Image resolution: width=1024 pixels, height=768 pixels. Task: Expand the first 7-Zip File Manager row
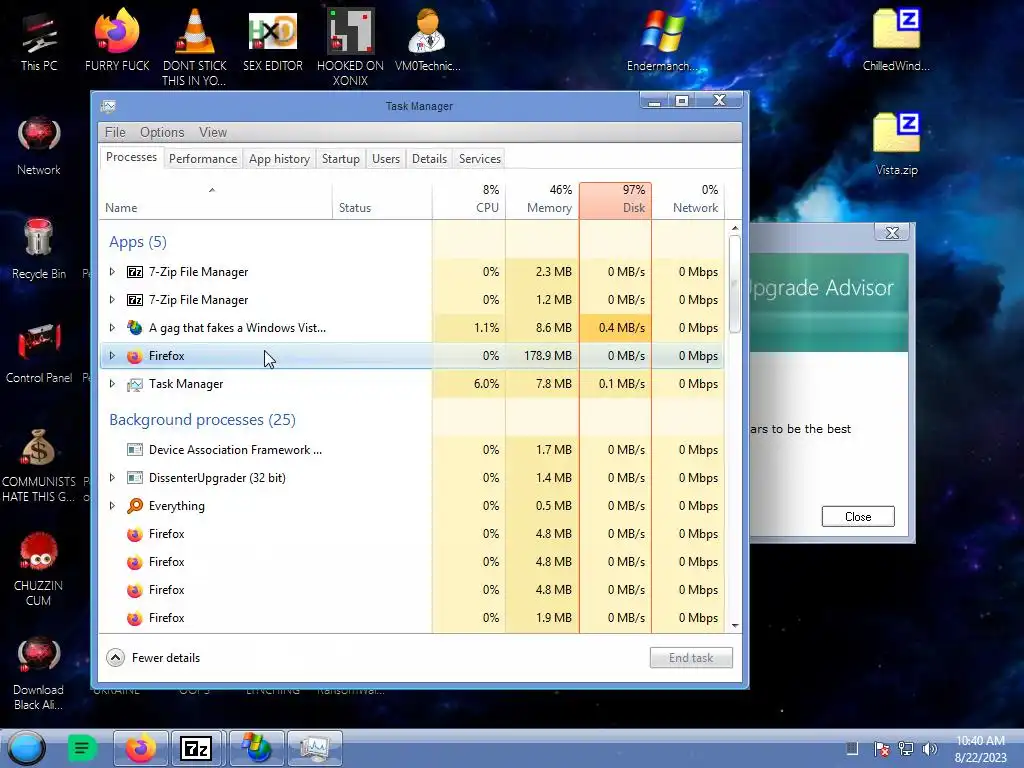point(112,272)
